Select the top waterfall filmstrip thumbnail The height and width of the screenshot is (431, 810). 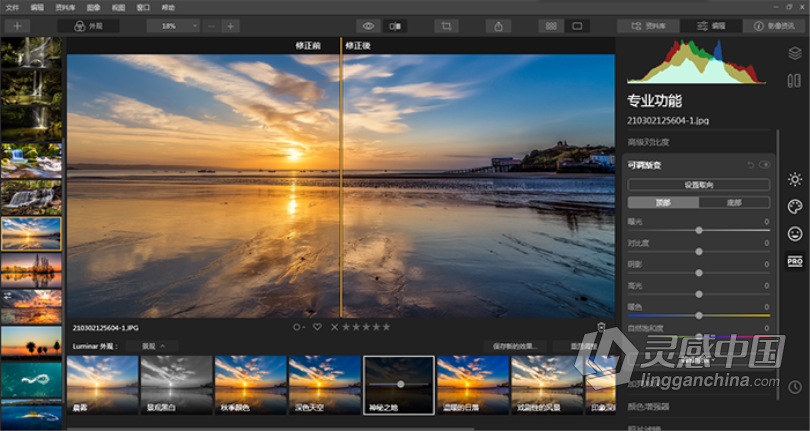pos(31,52)
